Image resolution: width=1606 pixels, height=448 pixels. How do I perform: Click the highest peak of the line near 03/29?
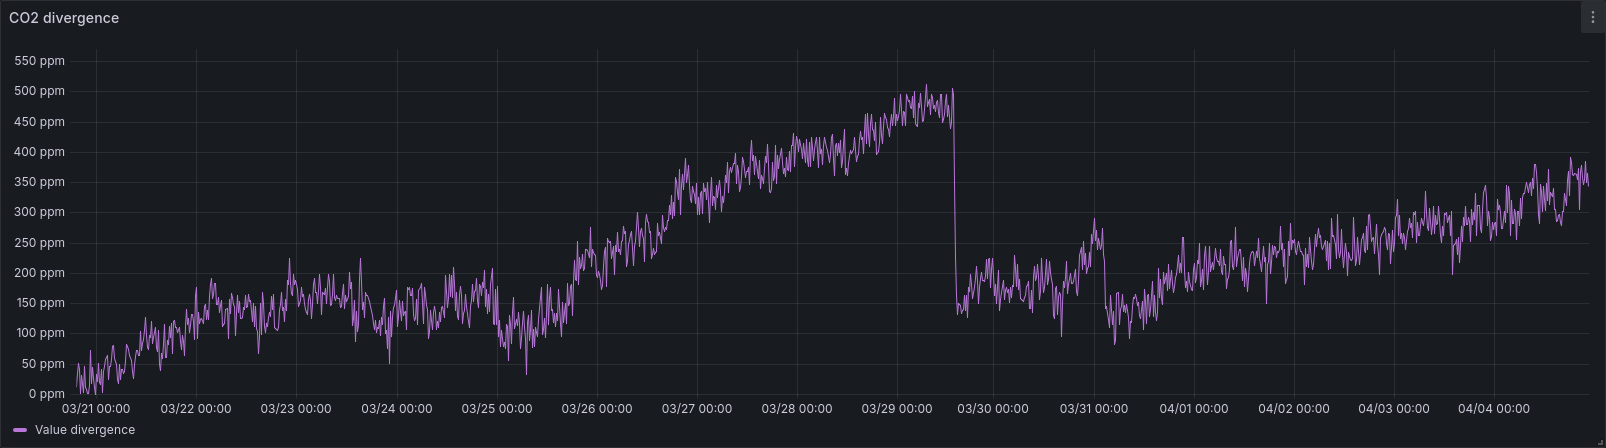(x=926, y=86)
